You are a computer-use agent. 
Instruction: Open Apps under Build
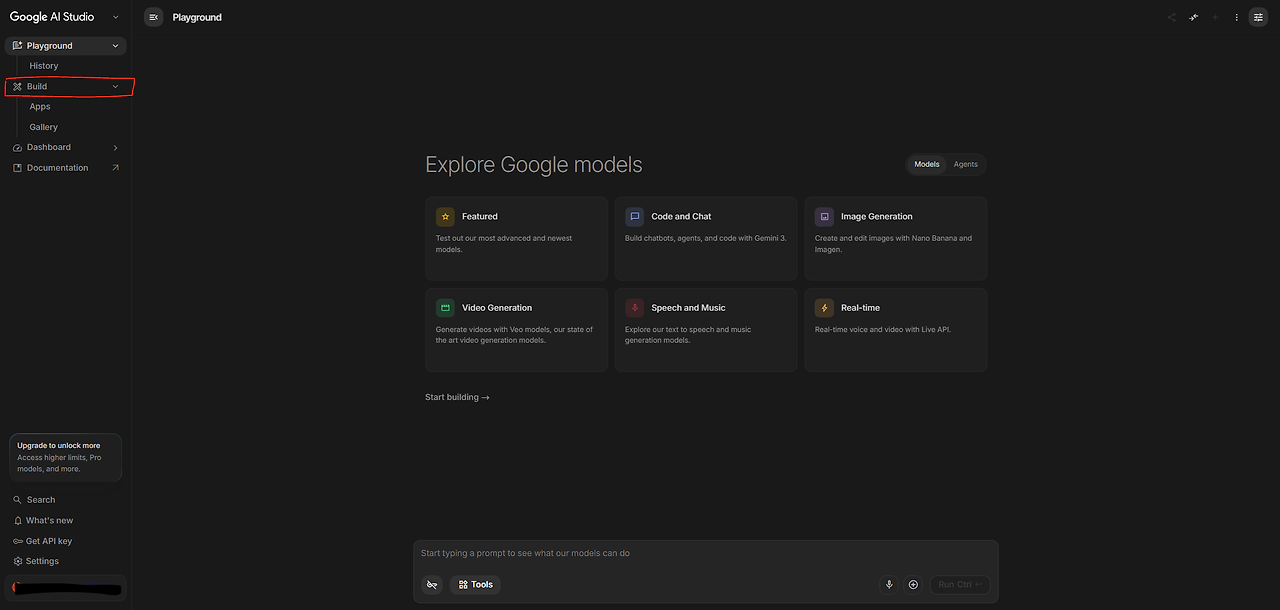[40, 107]
